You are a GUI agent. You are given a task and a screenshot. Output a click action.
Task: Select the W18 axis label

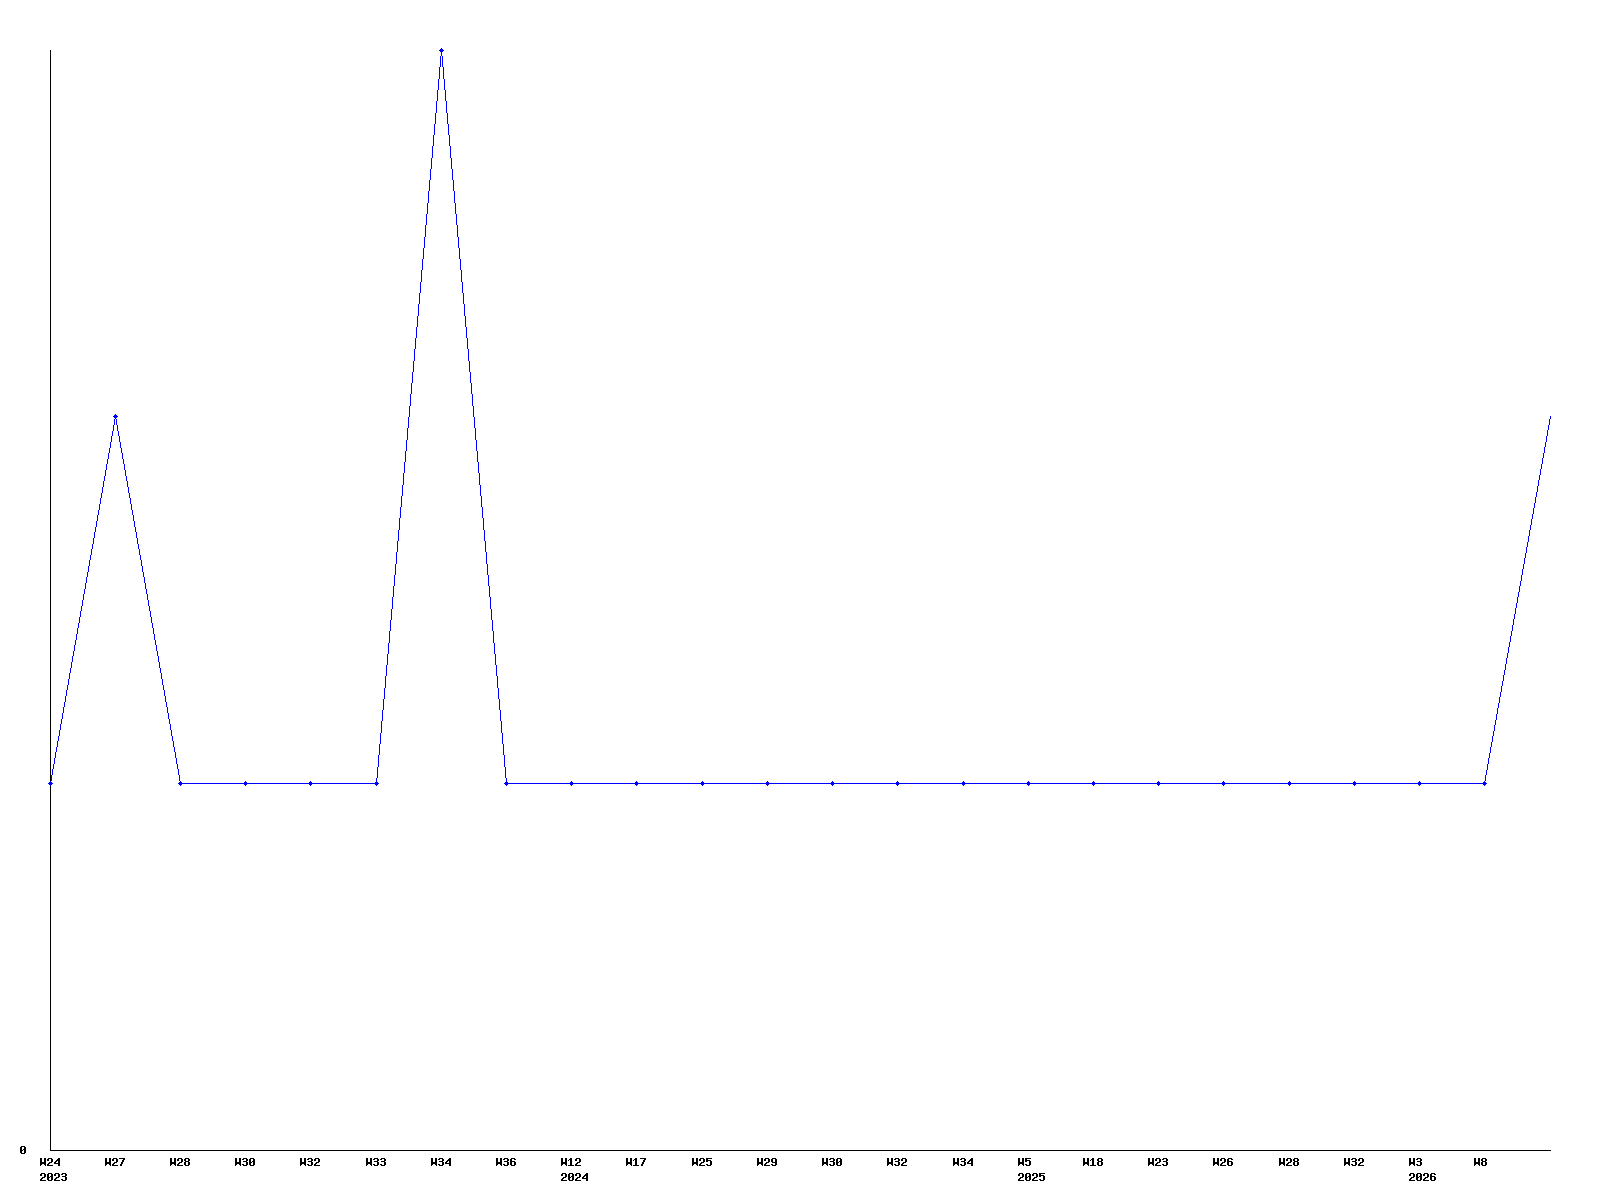1093,1162
